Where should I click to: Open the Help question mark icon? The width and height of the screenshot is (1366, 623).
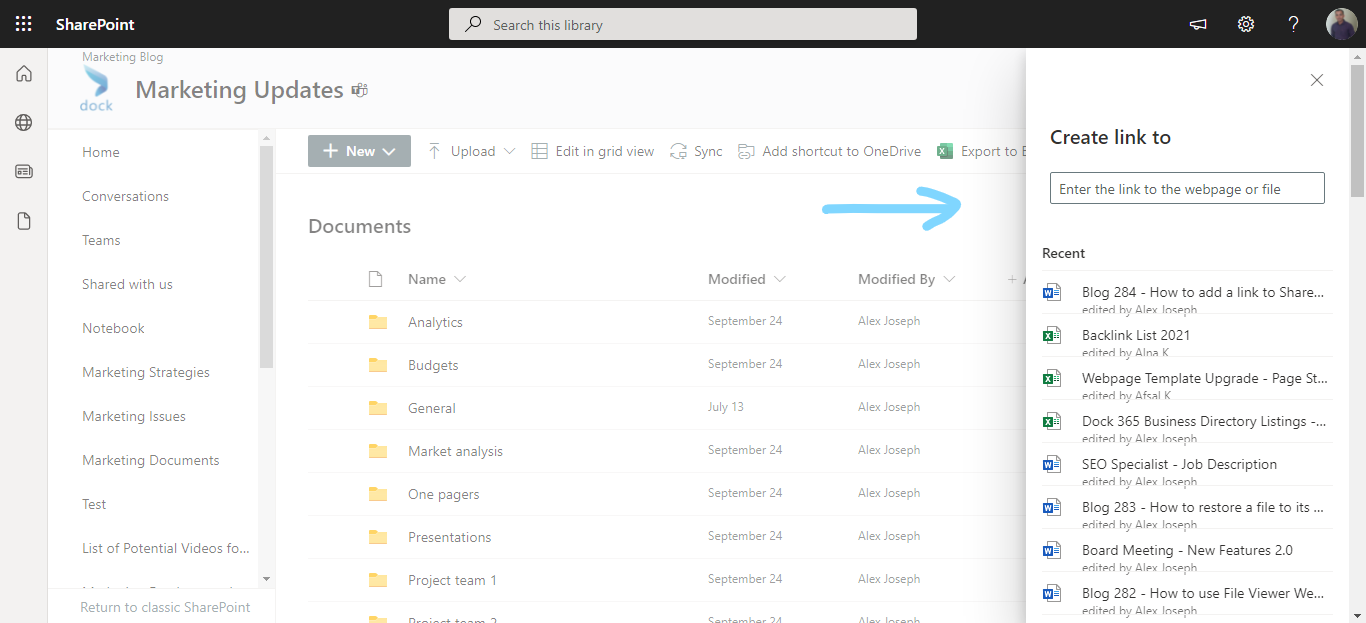1292,23
